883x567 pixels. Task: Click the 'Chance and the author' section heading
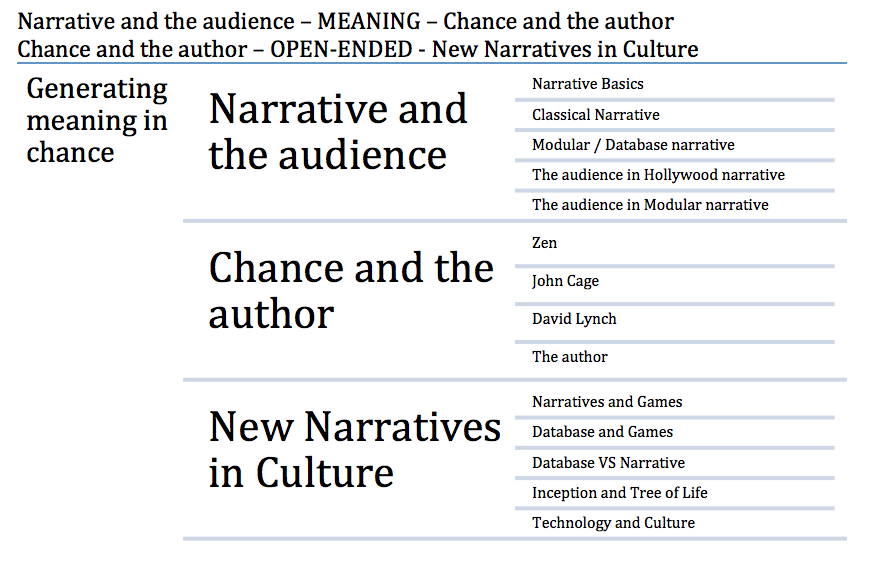pos(351,291)
